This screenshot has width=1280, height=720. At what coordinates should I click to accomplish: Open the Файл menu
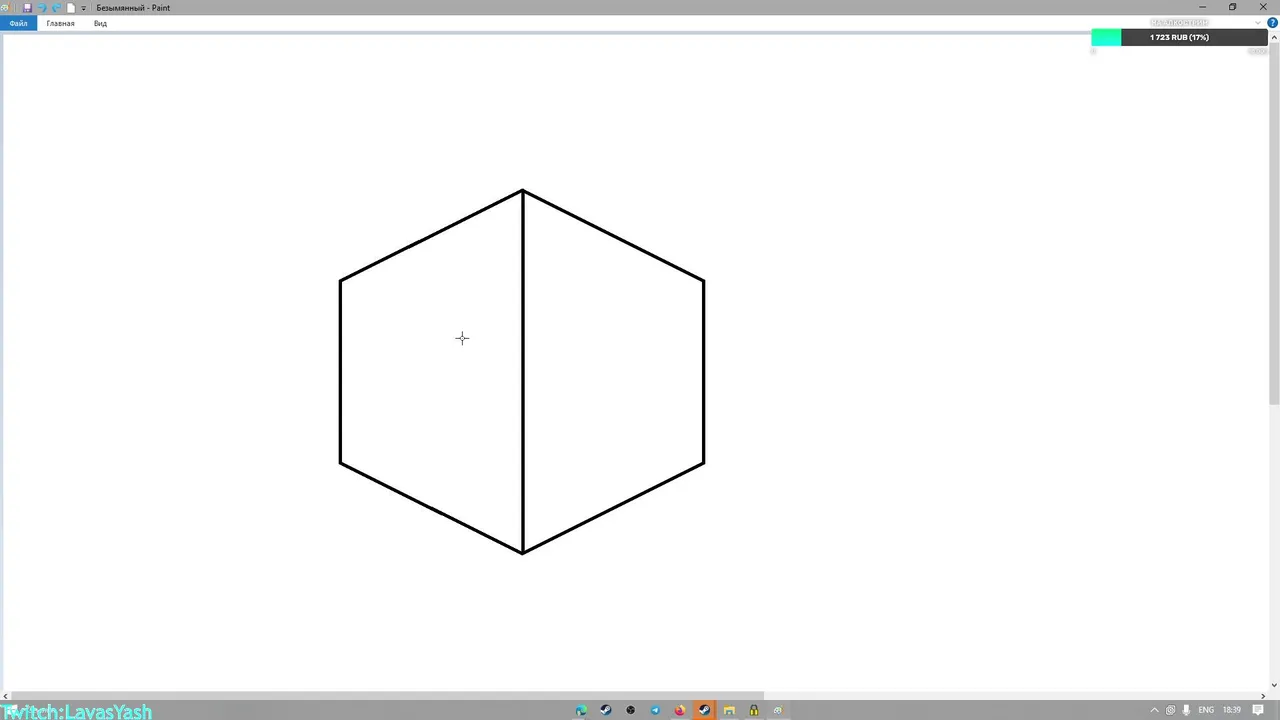pos(18,23)
